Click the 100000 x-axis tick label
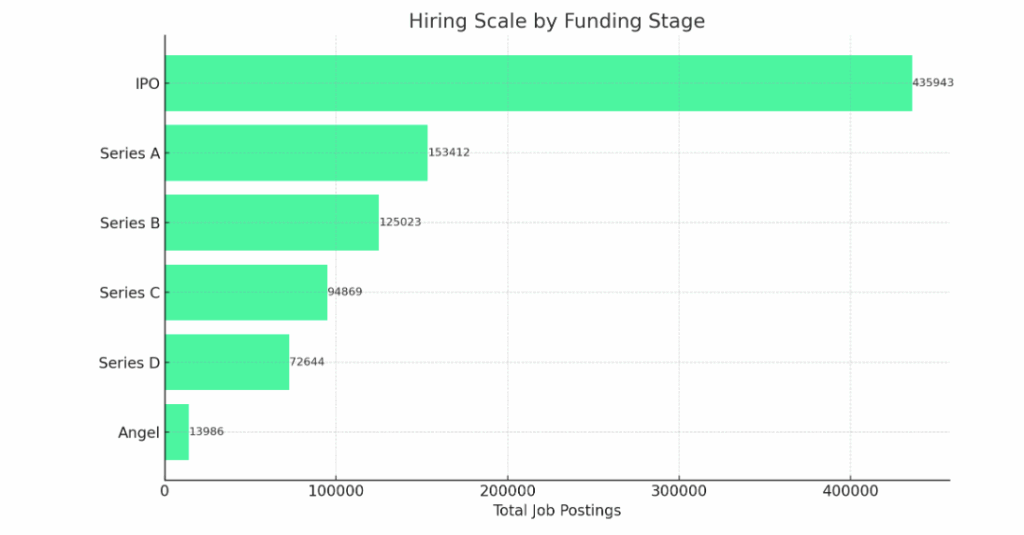The height and width of the screenshot is (535, 1024). 336,491
